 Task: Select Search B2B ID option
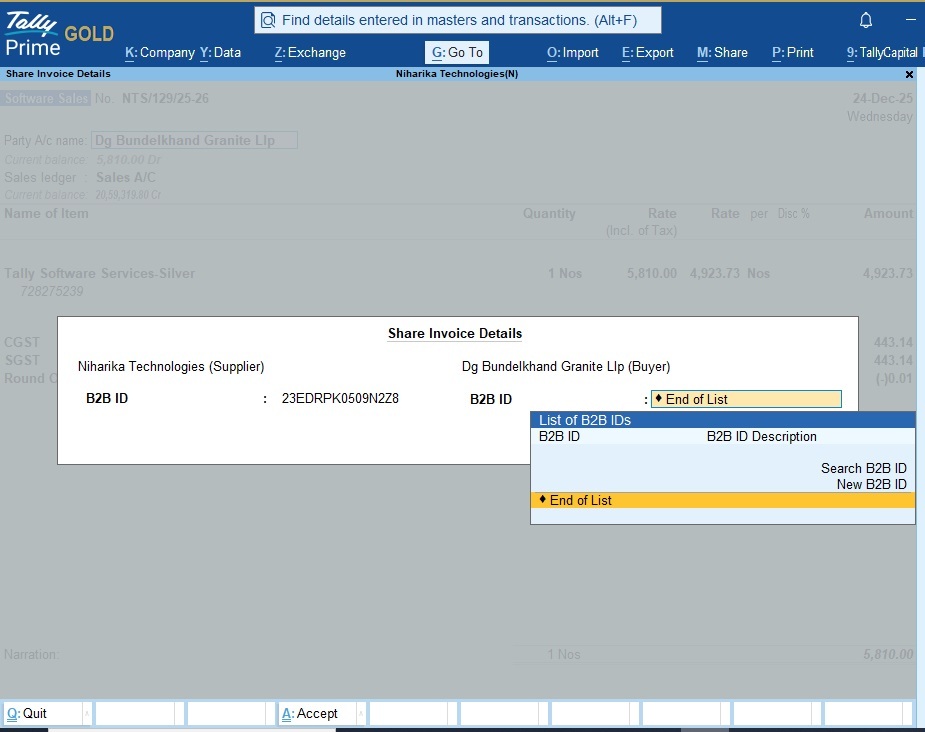pyautogui.click(x=863, y=468)
